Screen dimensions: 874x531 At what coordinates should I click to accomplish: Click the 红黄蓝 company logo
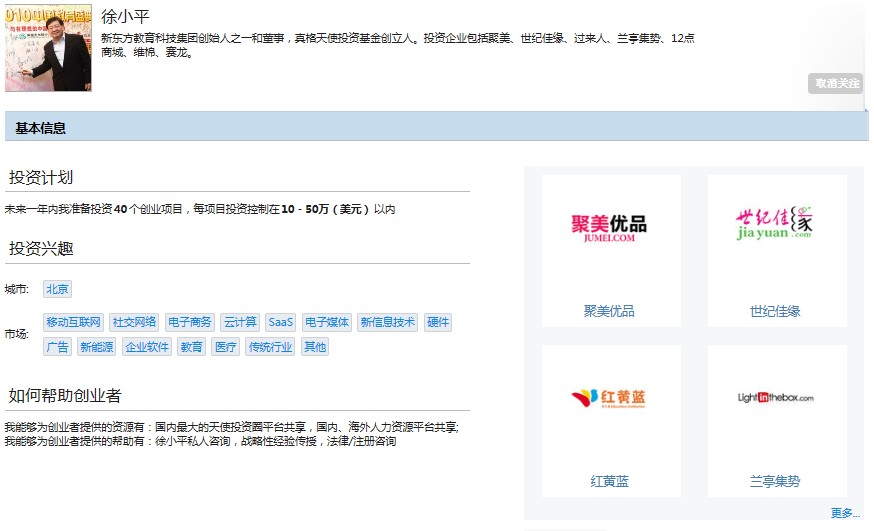pos(609,398)
